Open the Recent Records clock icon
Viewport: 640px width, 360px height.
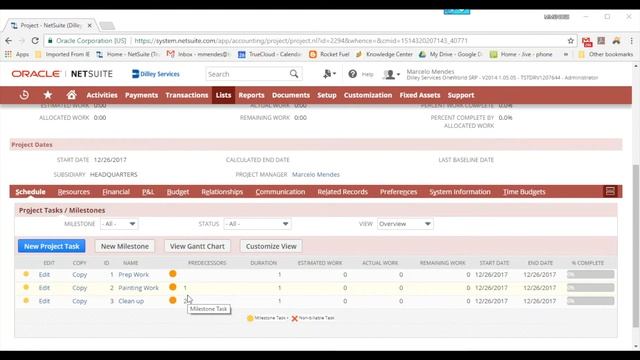[24, 95]
